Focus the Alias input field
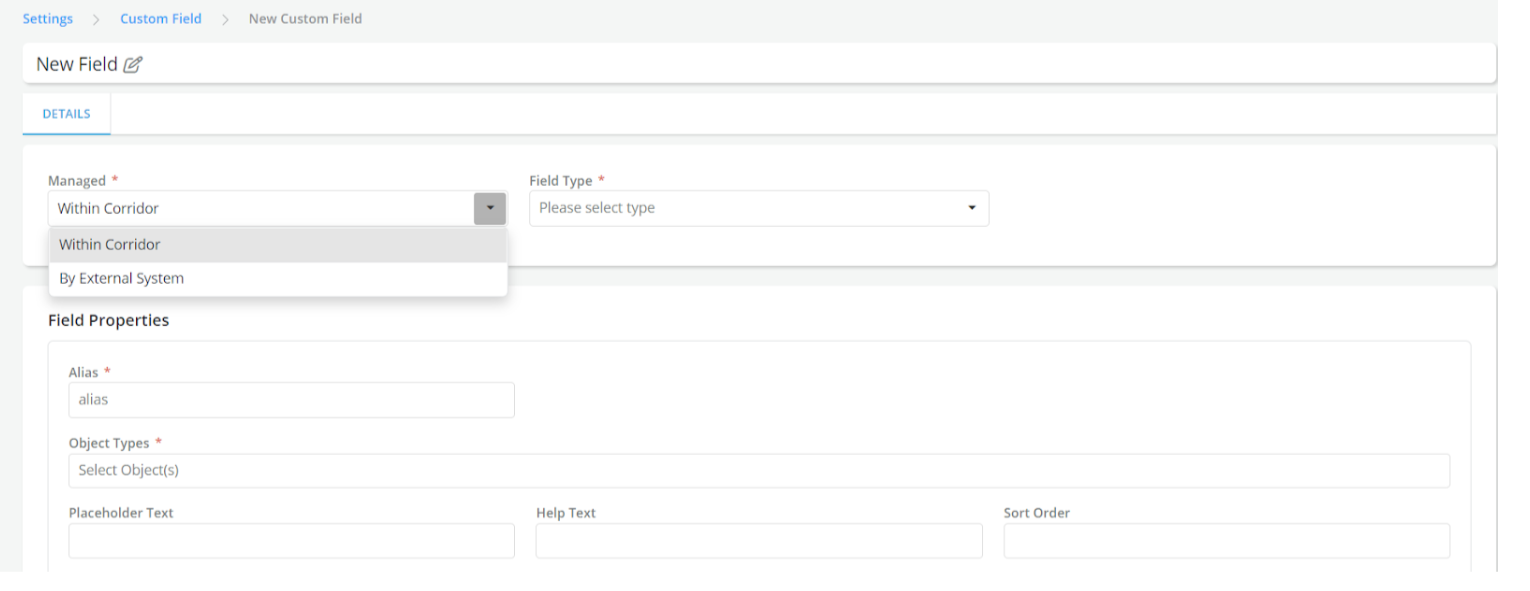 click(291, 400)
